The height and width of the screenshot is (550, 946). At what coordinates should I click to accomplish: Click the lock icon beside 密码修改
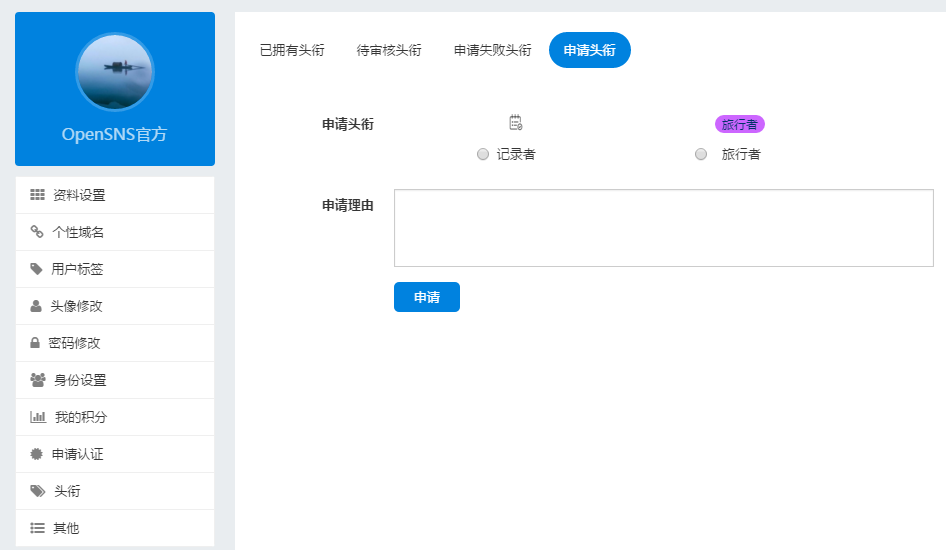(x=35, y=343)
